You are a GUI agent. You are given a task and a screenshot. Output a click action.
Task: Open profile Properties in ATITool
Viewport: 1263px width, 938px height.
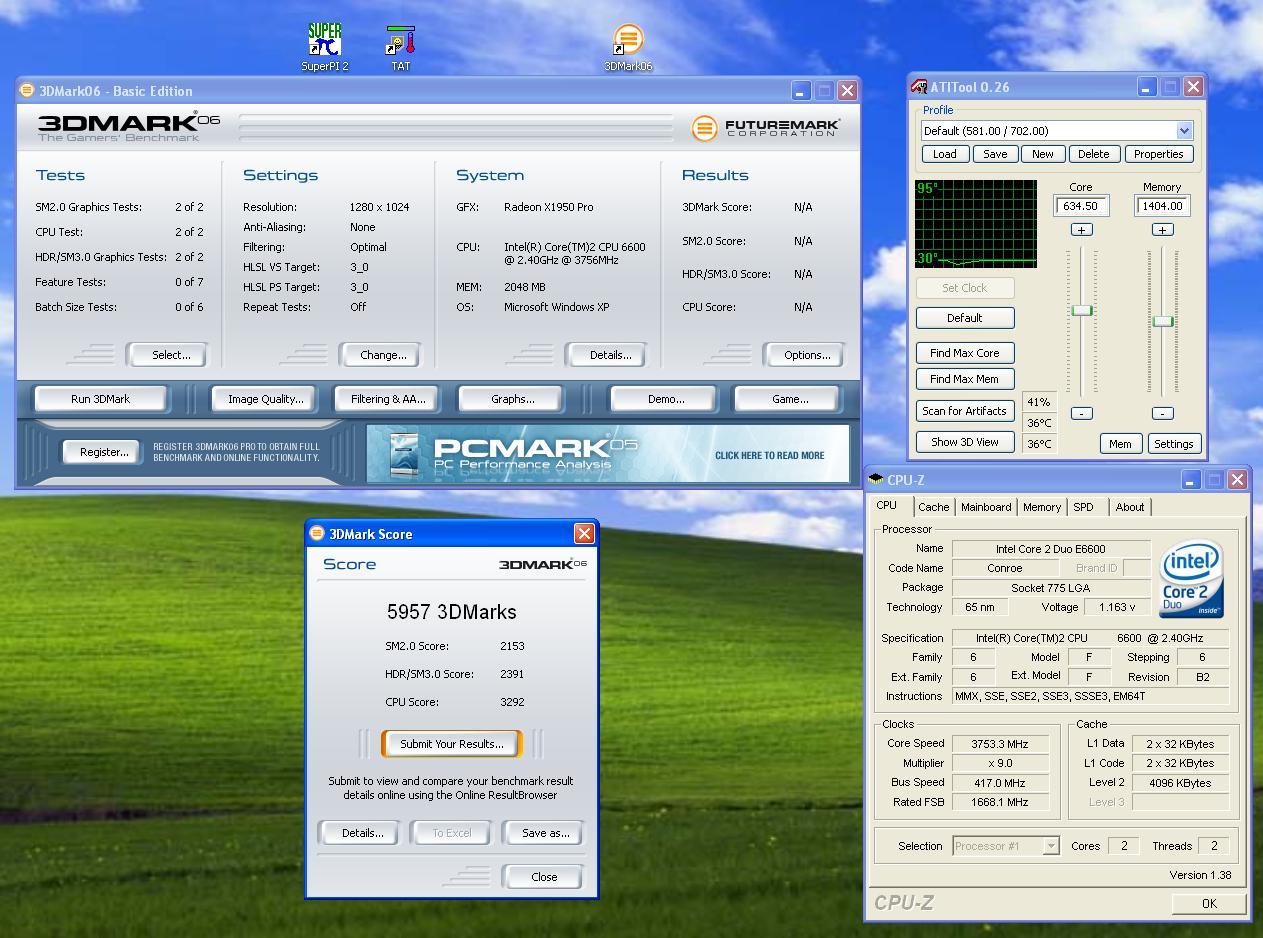(x=1159, y=154)
